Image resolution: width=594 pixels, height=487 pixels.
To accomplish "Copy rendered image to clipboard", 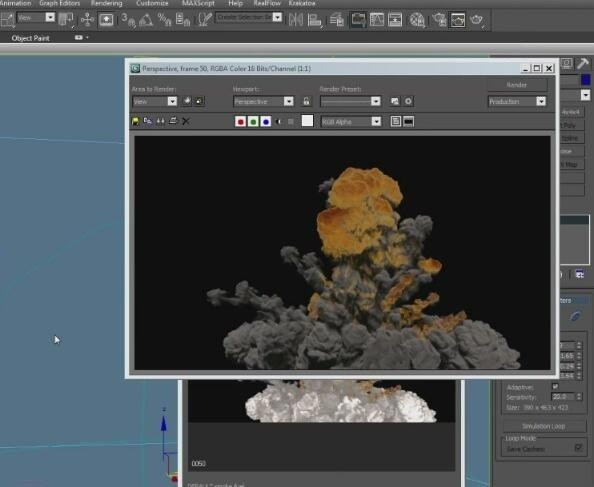I will [x=148, y=121].
